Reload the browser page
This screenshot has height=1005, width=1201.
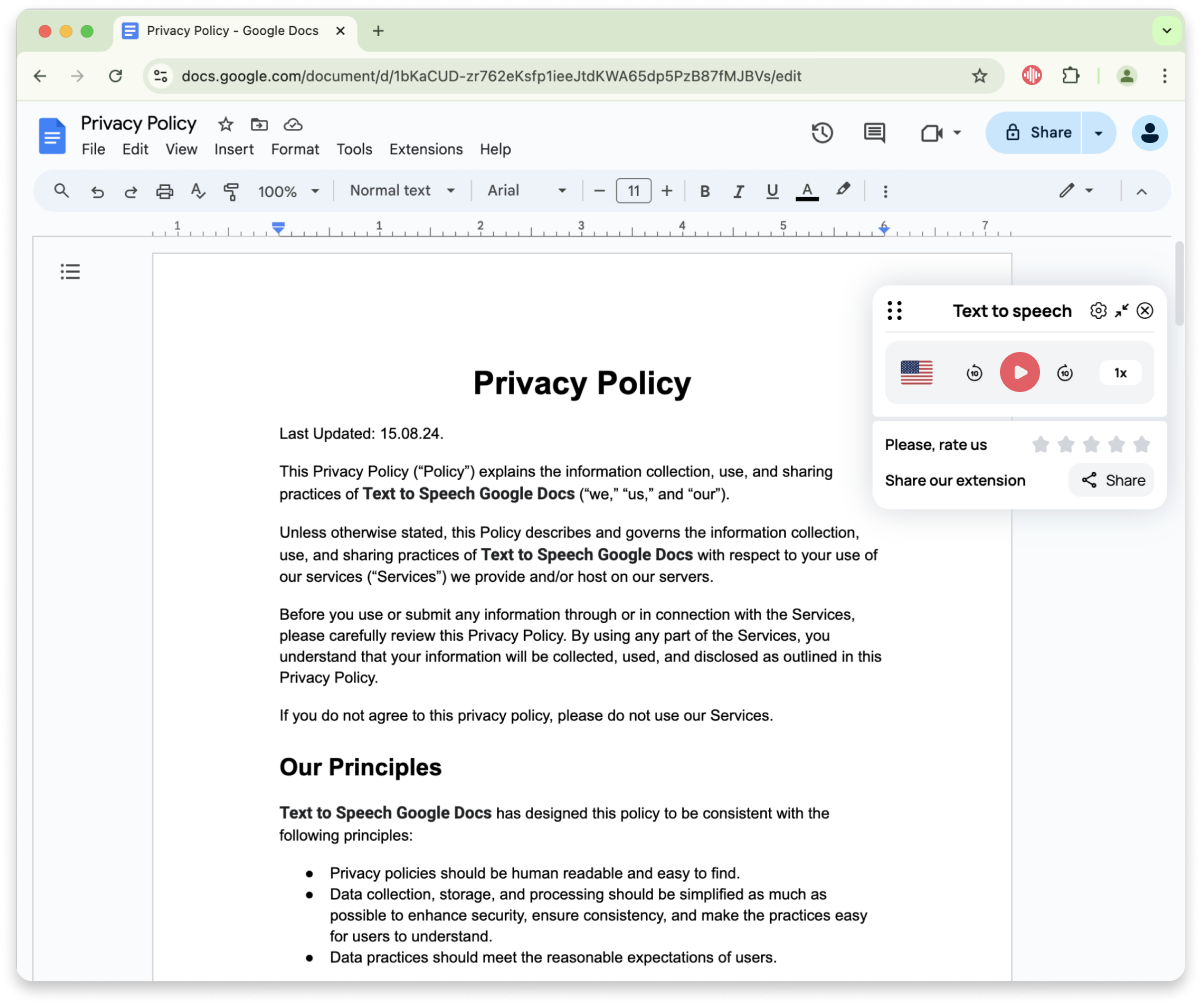115,76
